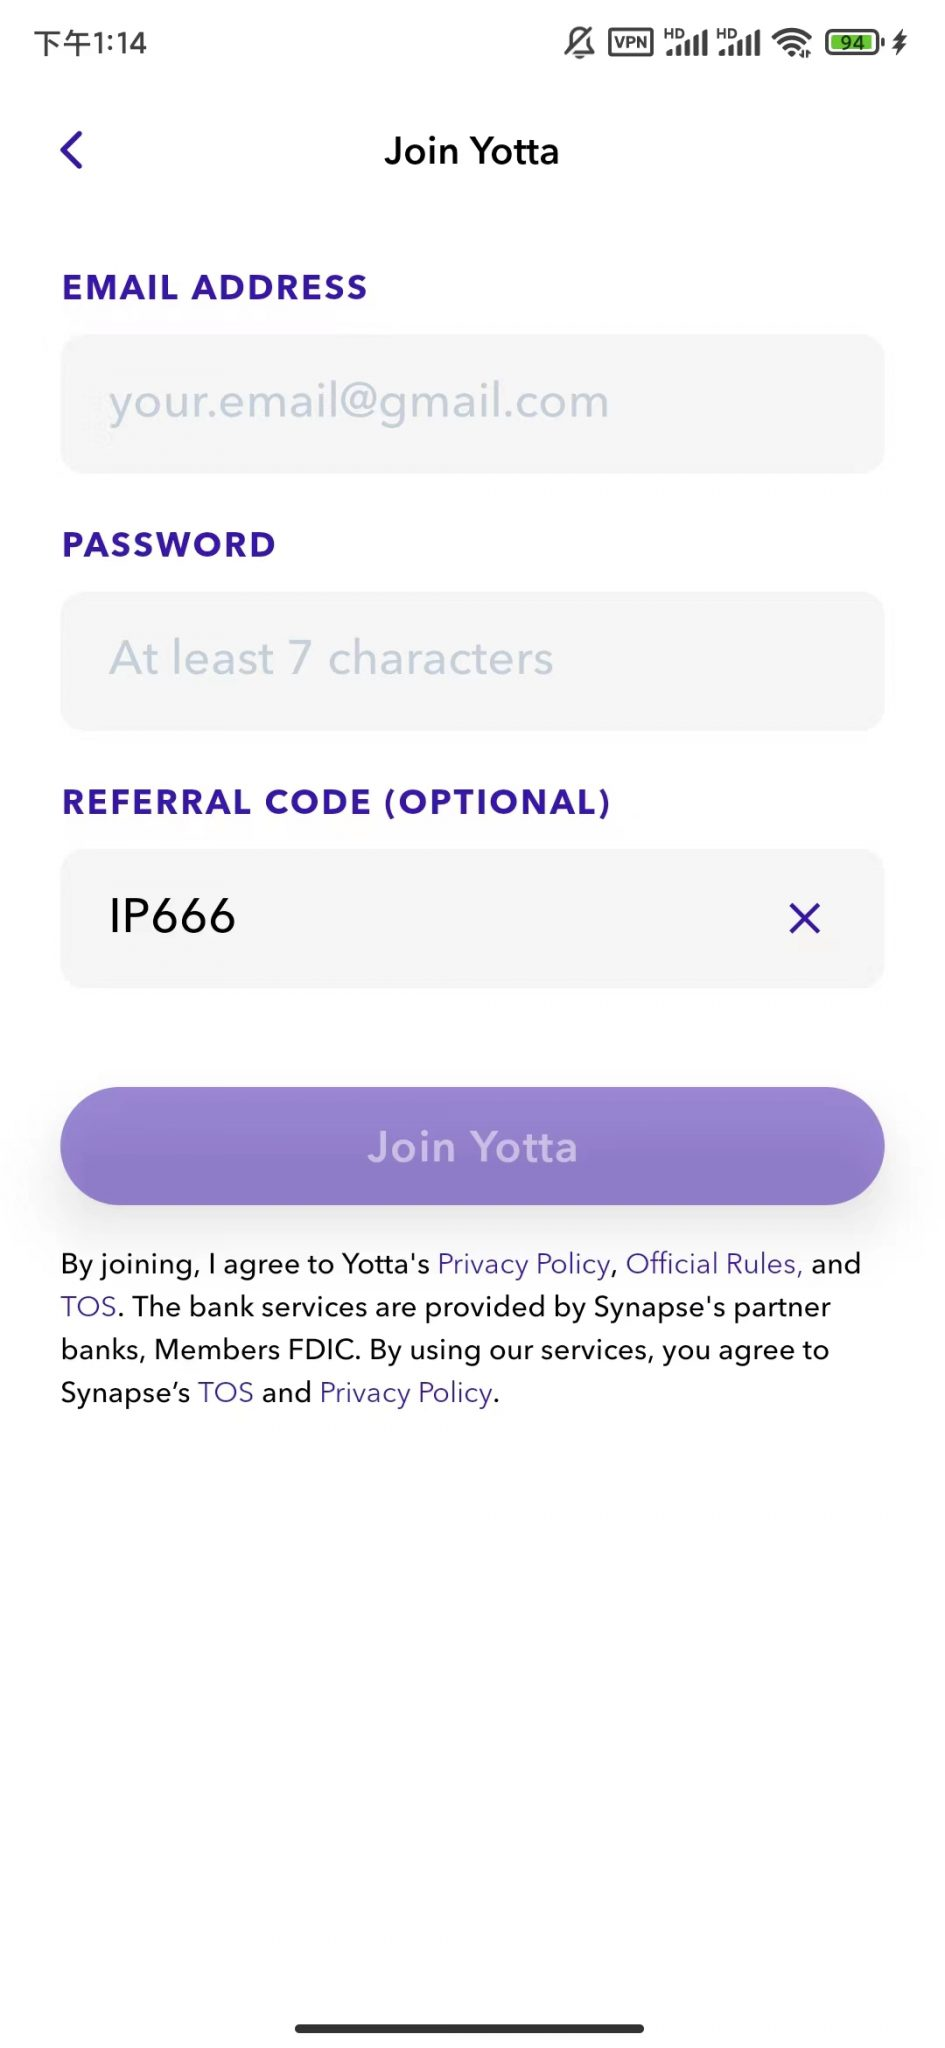Tap the first HD cellular signal icon

(686, 42)
